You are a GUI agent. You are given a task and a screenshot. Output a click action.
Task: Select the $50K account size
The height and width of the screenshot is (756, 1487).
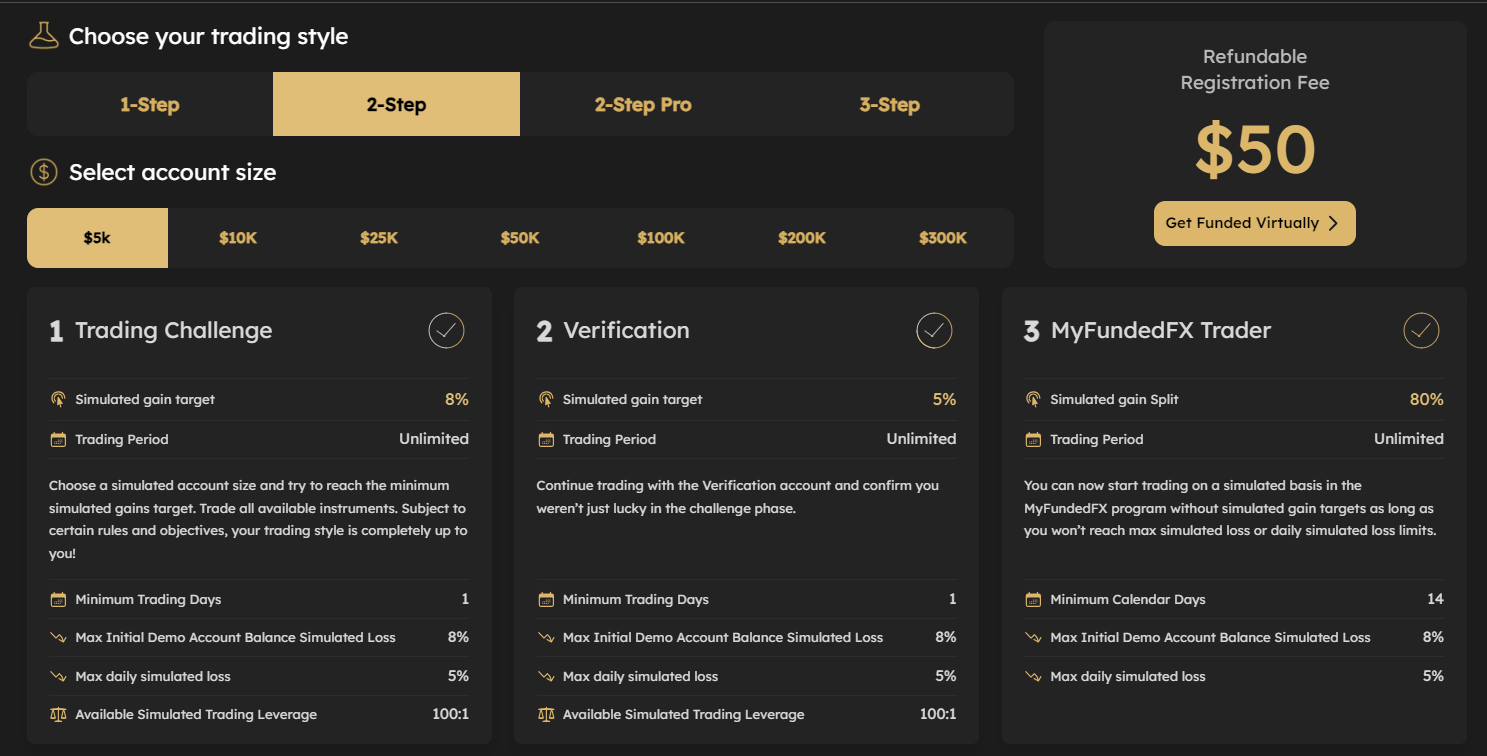pos(520,238)
